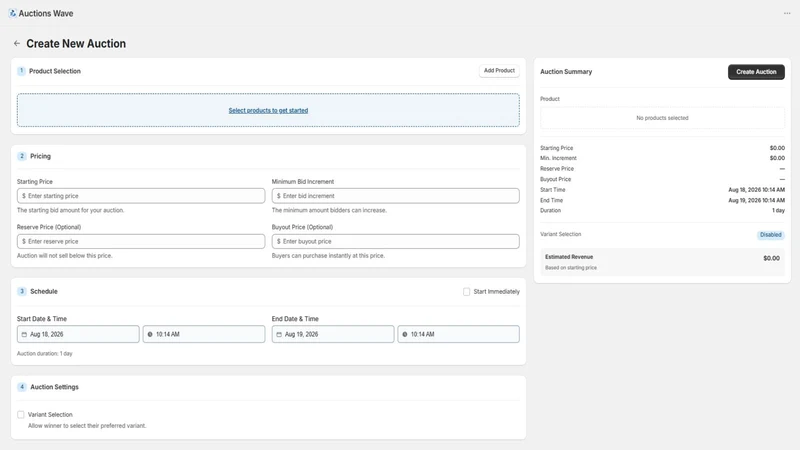Focus the Minimum Bid Increment input field
The height and width of the screenshot is (450, 800).
pyautogui.click(x=395, y=196)
